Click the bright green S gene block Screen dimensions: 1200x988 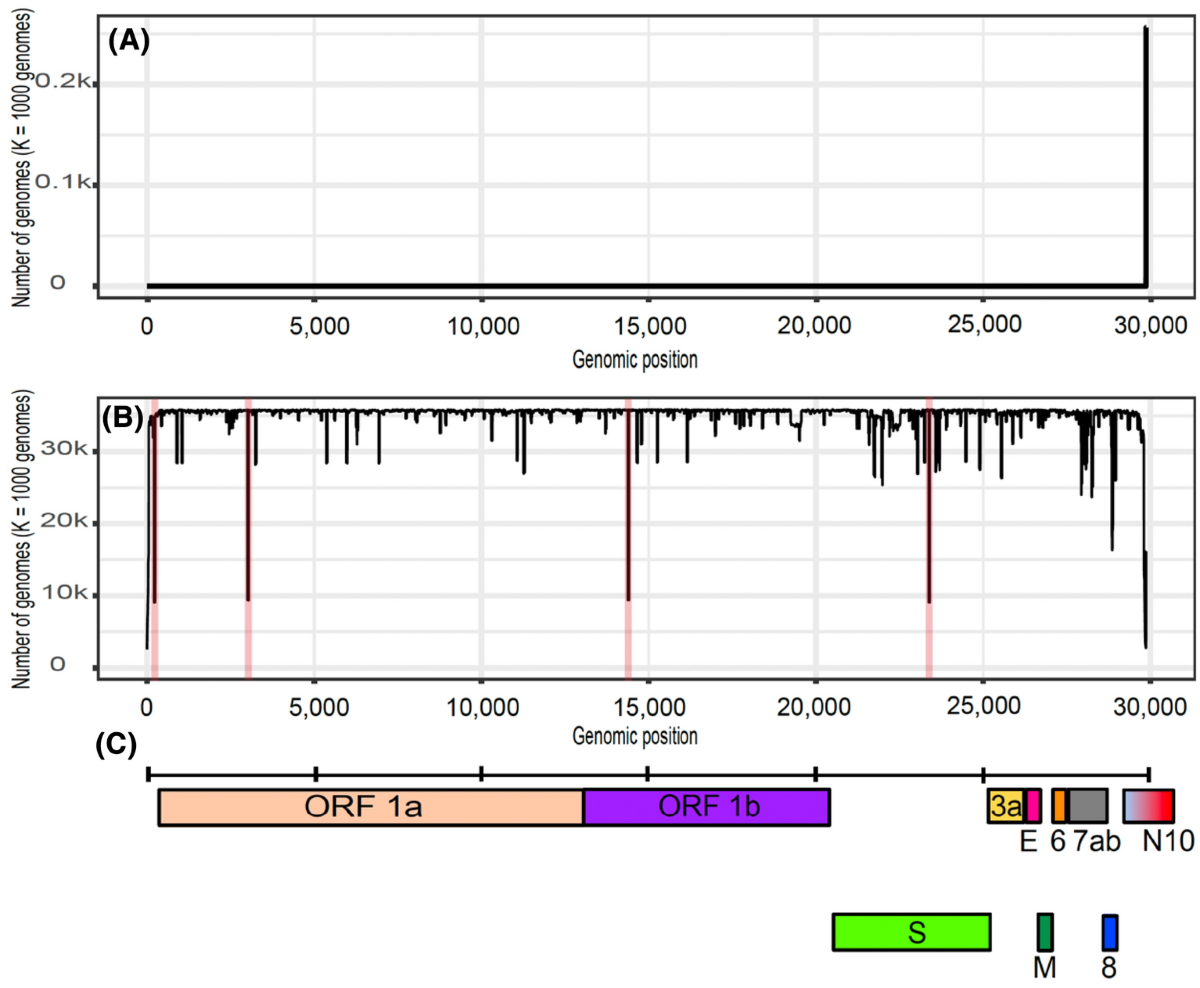click(x=911, y=931)
